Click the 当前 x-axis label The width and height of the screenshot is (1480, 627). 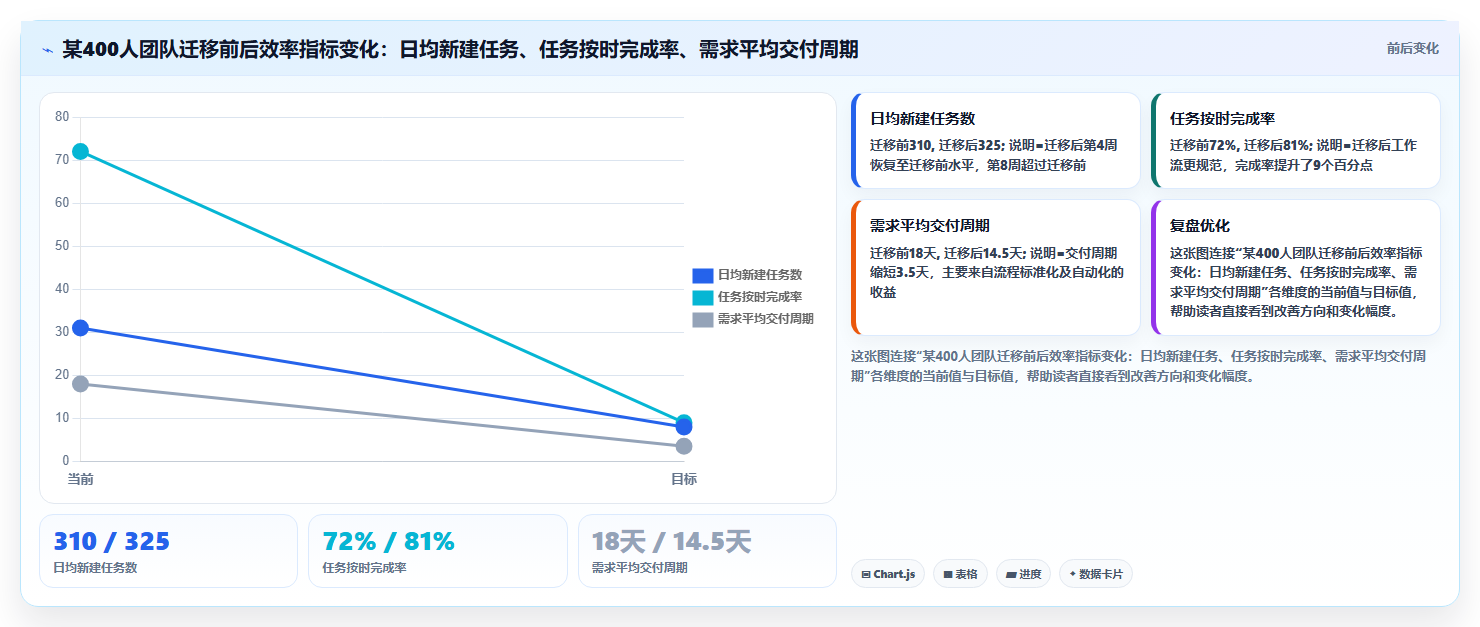tap(80, 479)
